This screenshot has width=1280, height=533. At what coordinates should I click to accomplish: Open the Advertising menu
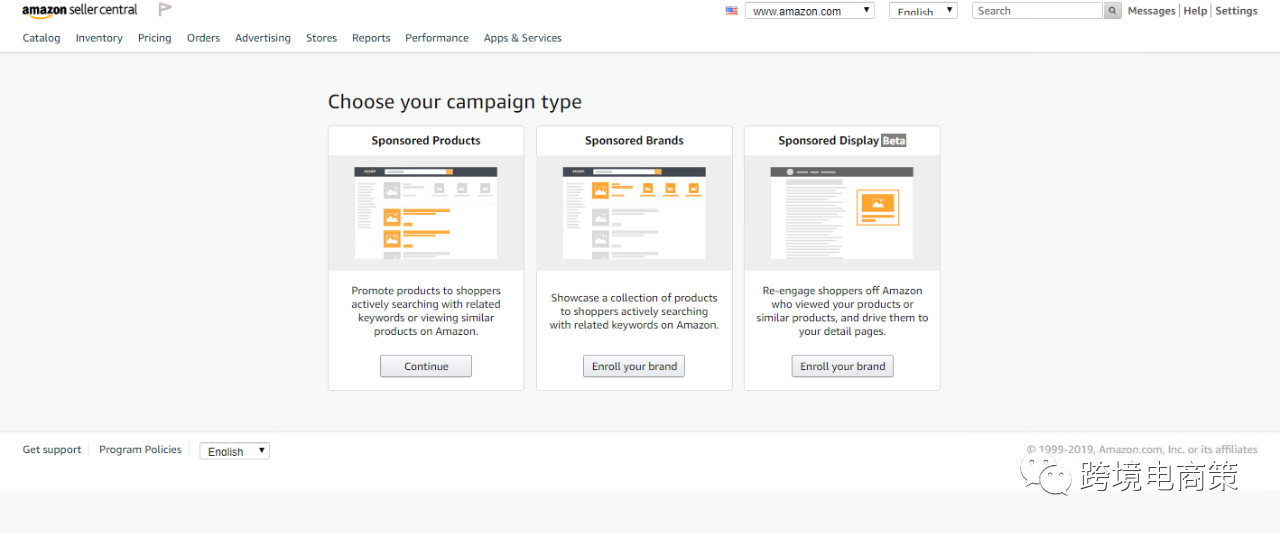[x=263, y=38]
